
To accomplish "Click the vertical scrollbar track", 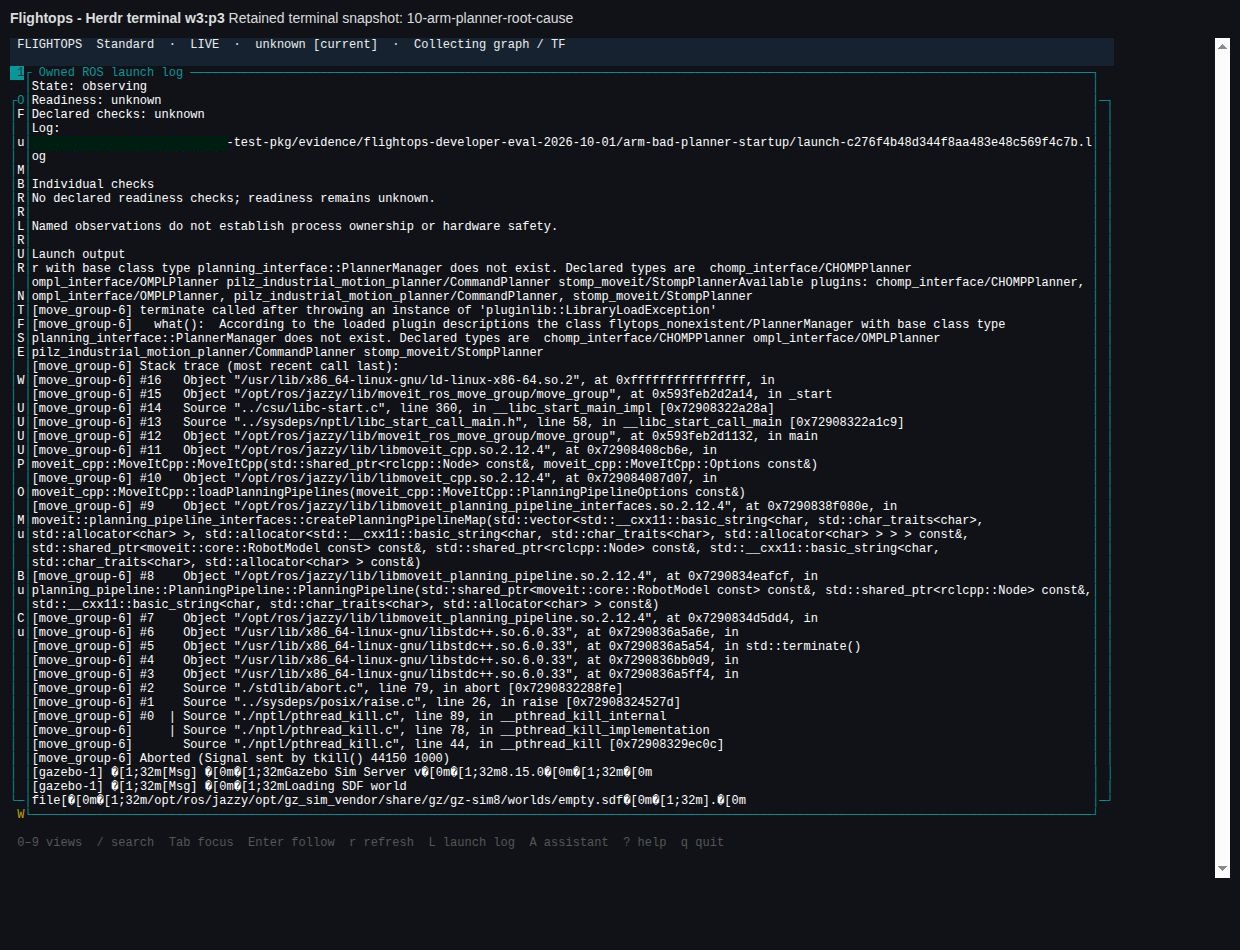I will (x=1222, y=458).
